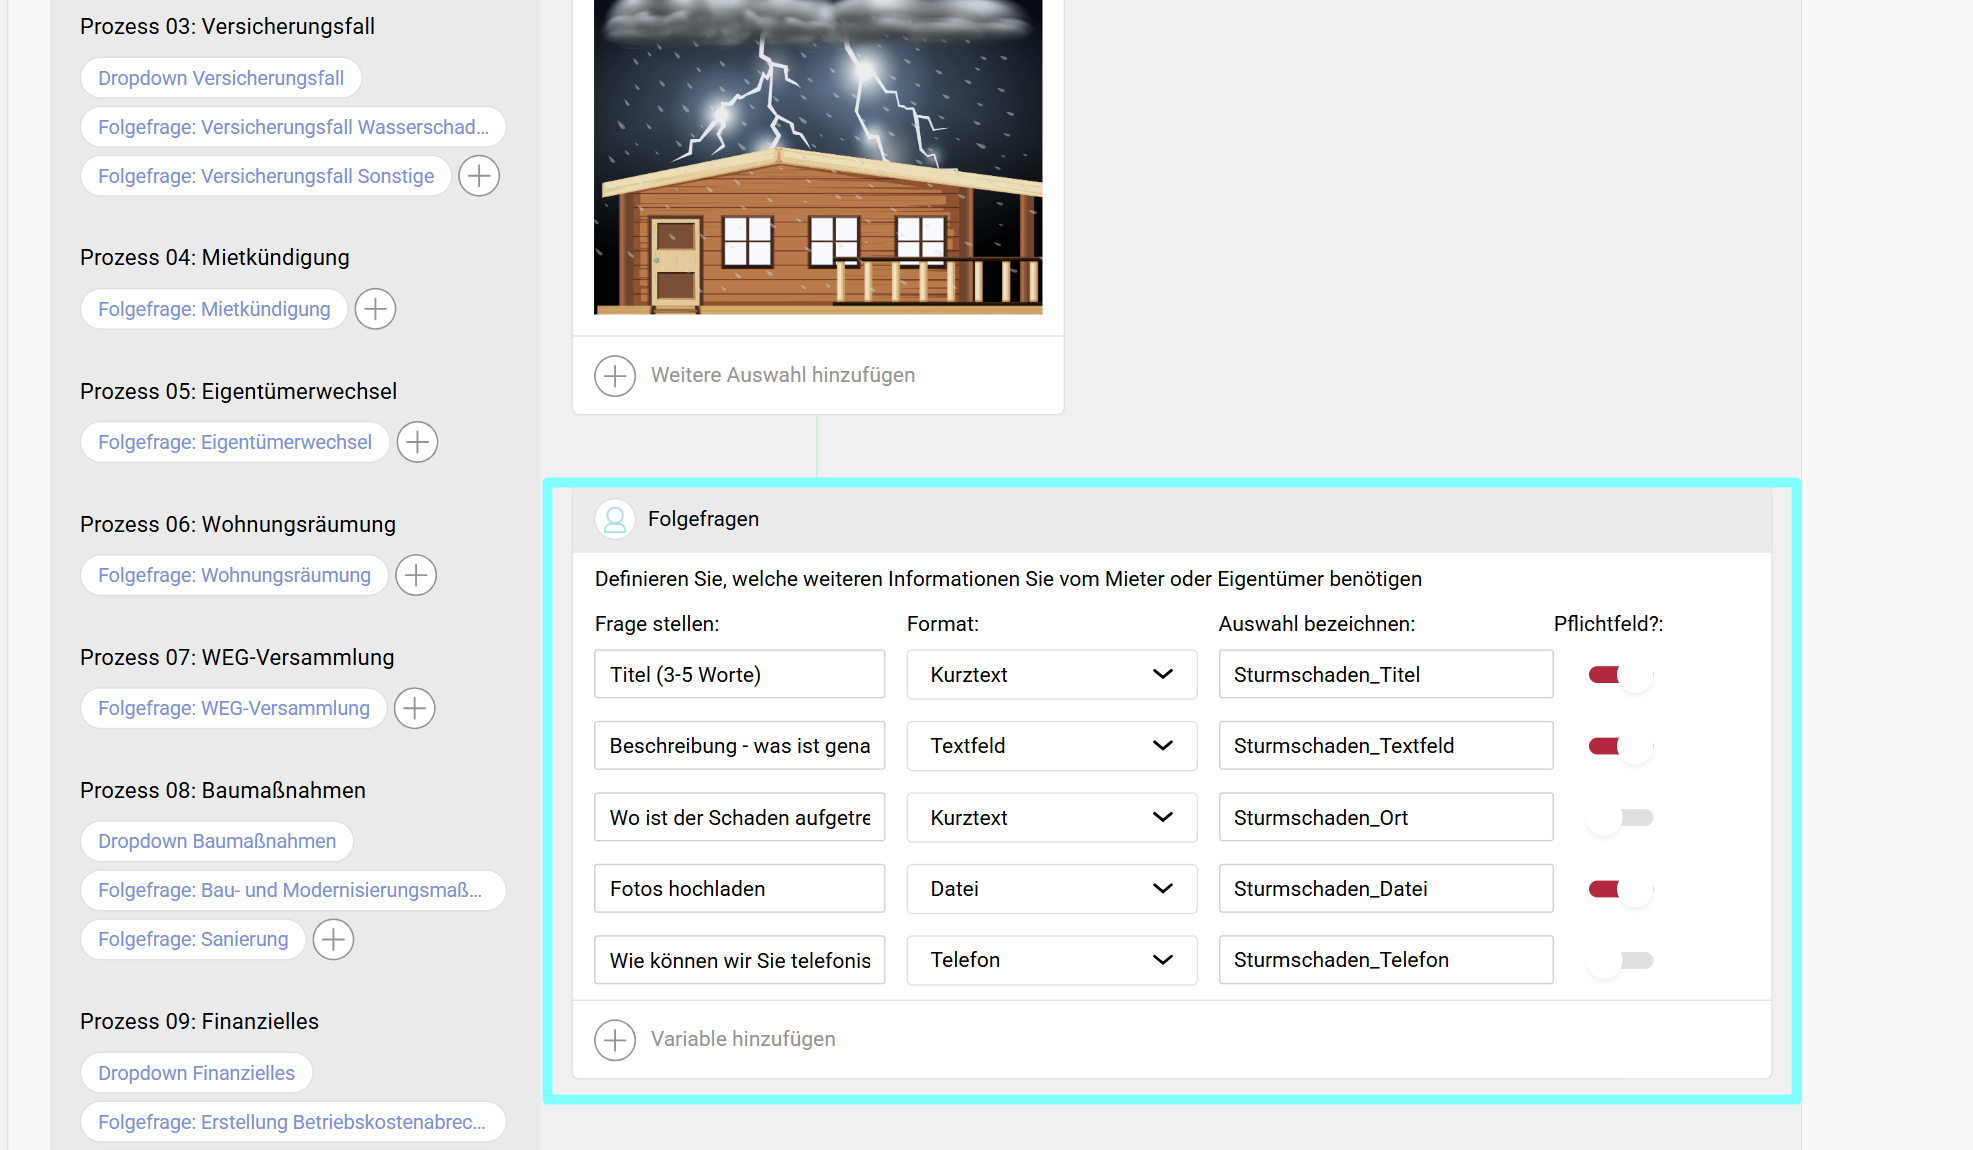Open the Textfeld format dropdown
The height and width of the screenshot is (1150, 1973).
pyautogui.click(x=1051, y=746)
